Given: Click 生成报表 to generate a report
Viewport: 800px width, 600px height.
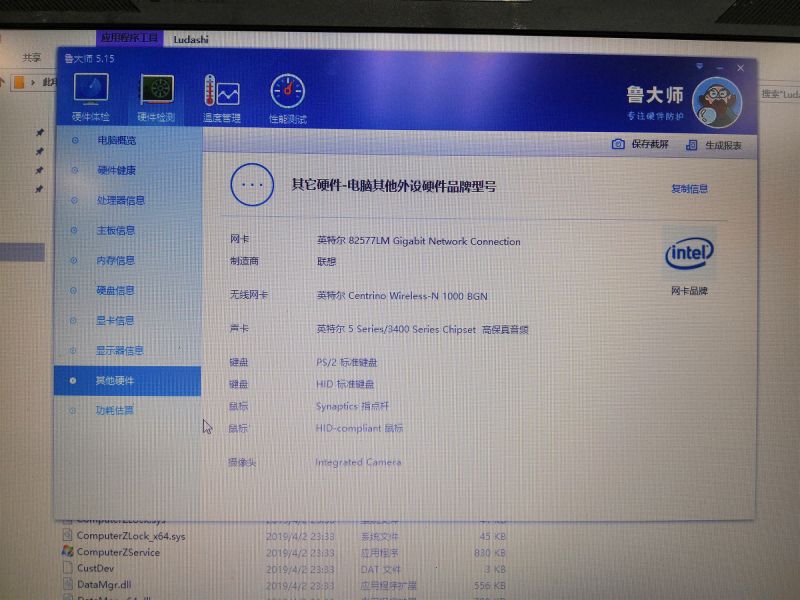Looking at the screenshot, I should (714, 145).
